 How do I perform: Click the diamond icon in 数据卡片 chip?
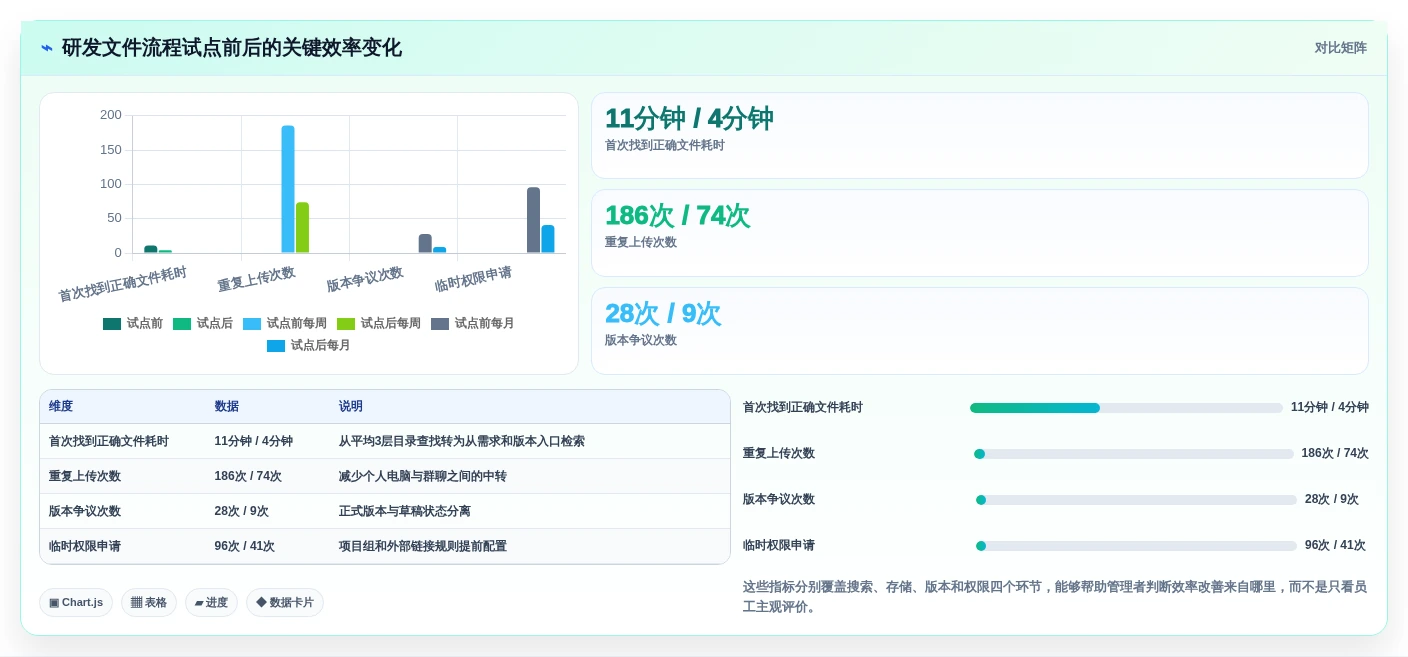[x=261, y=603]
